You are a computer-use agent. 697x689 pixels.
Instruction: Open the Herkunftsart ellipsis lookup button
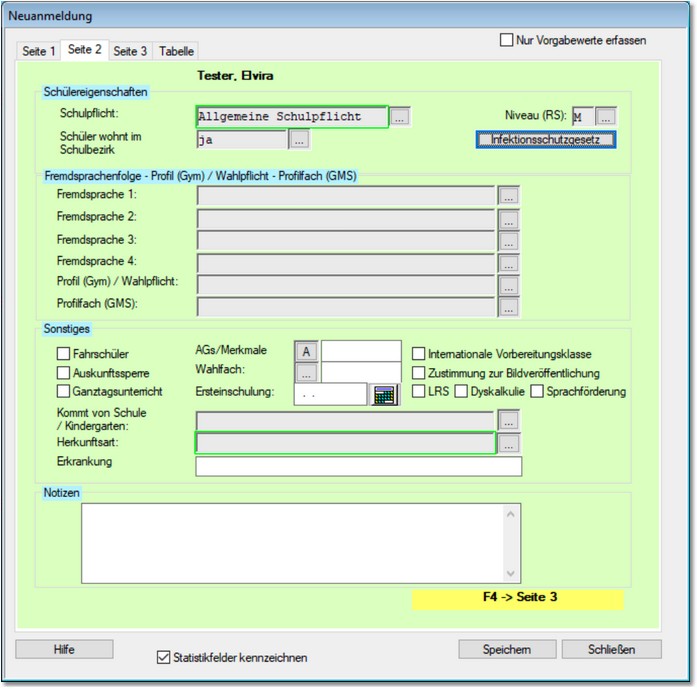point(509,442)
